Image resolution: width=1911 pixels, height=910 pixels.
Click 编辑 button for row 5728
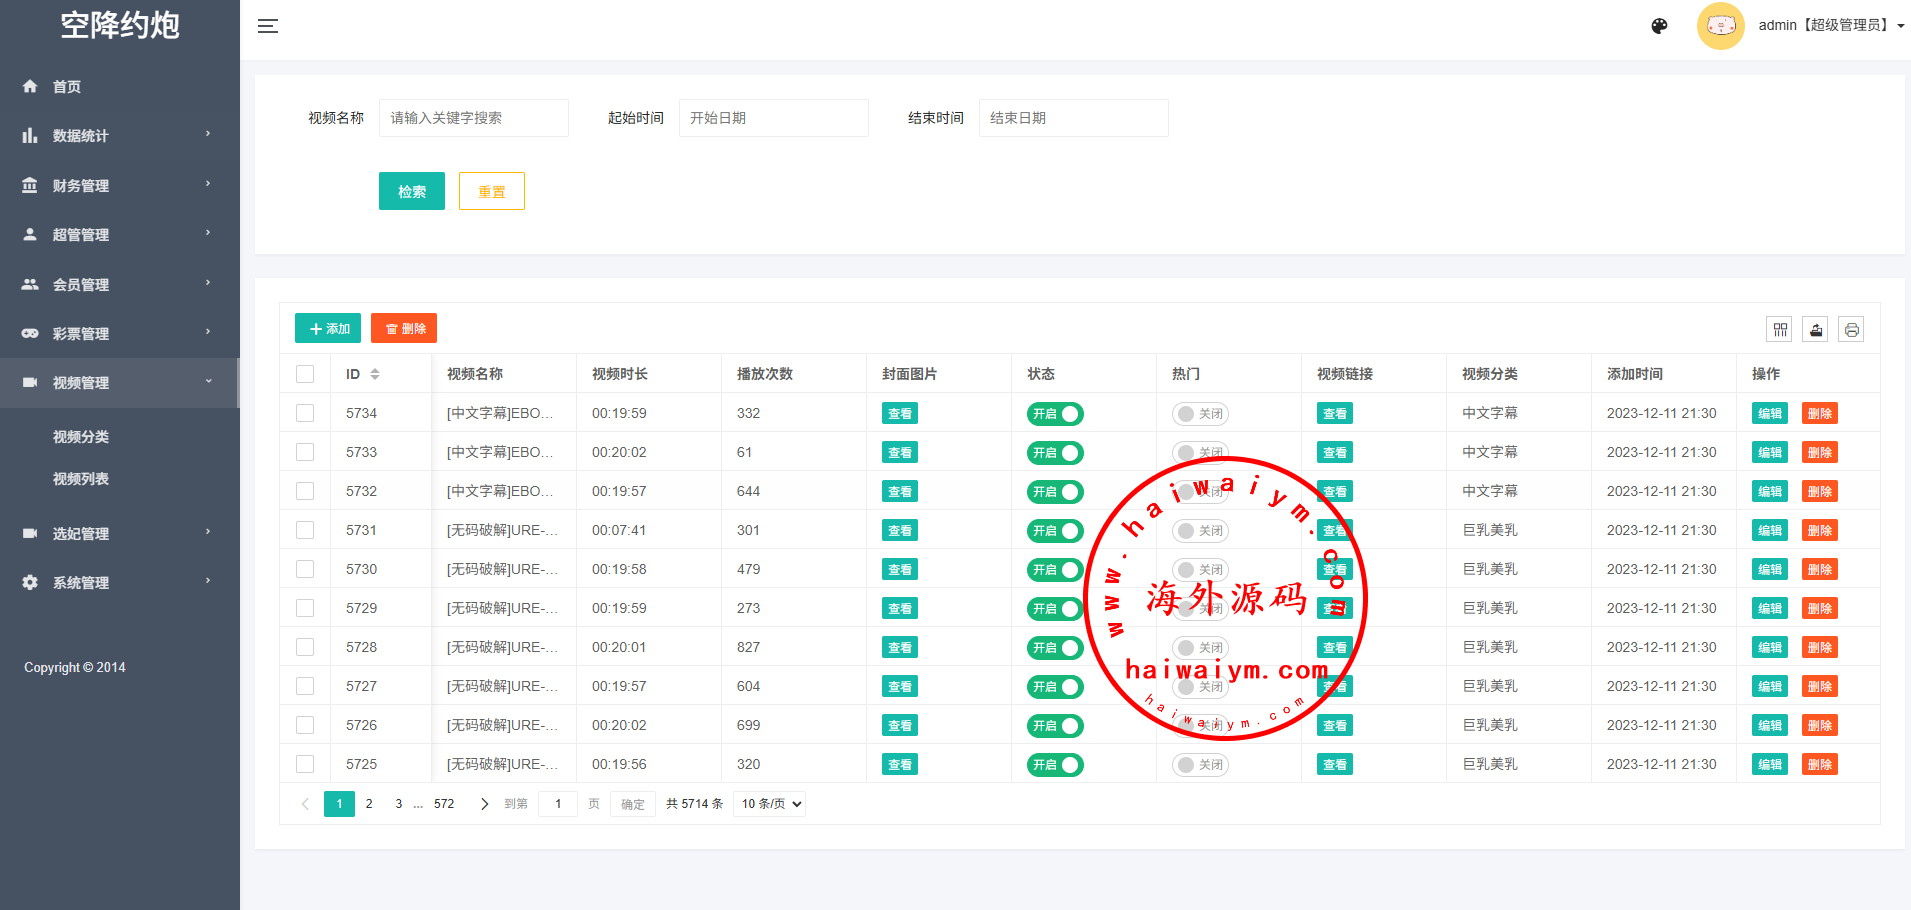pos(1769,648)
